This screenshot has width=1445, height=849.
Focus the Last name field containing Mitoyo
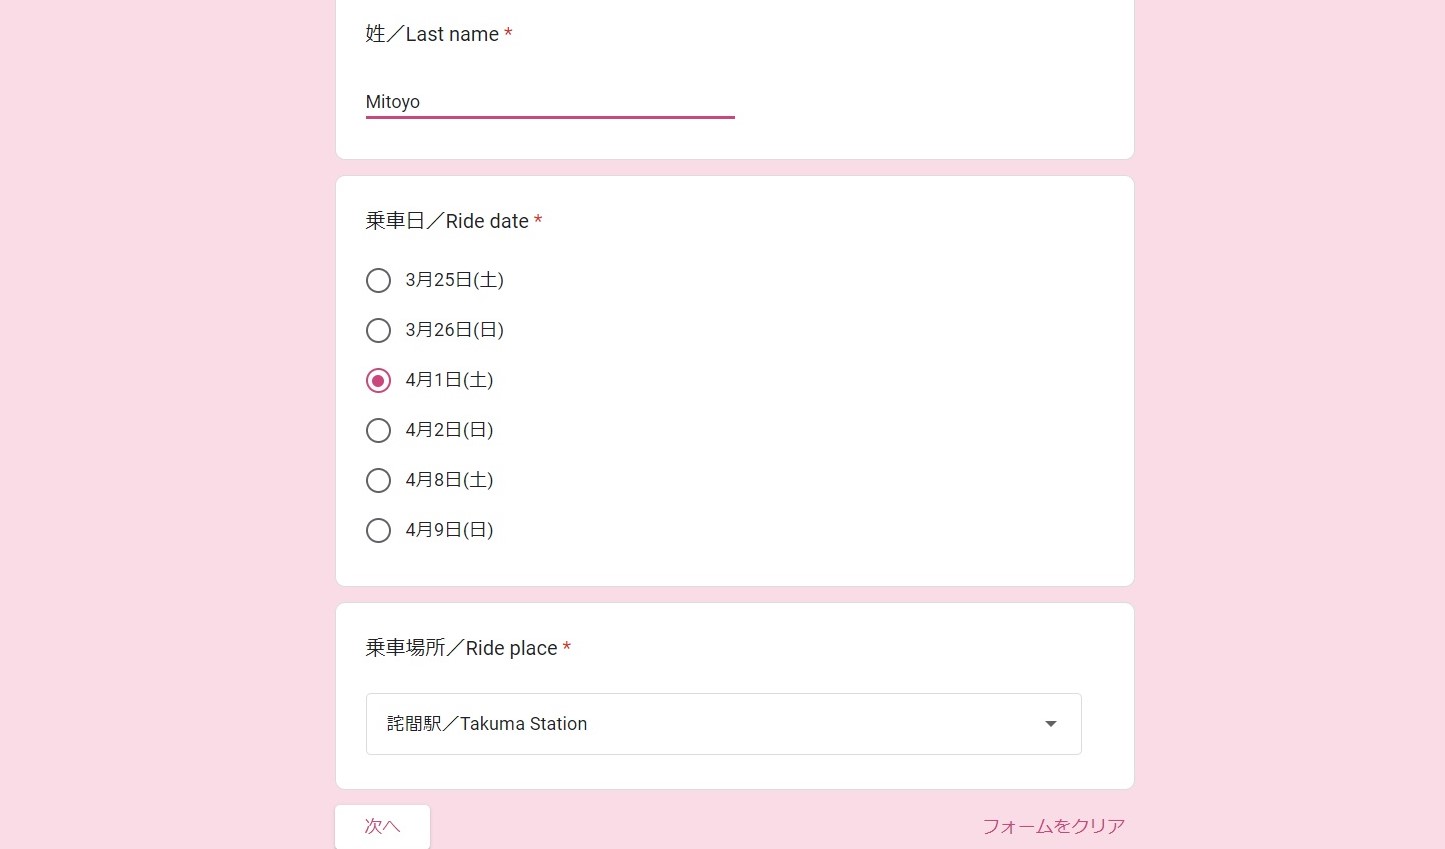550,102
